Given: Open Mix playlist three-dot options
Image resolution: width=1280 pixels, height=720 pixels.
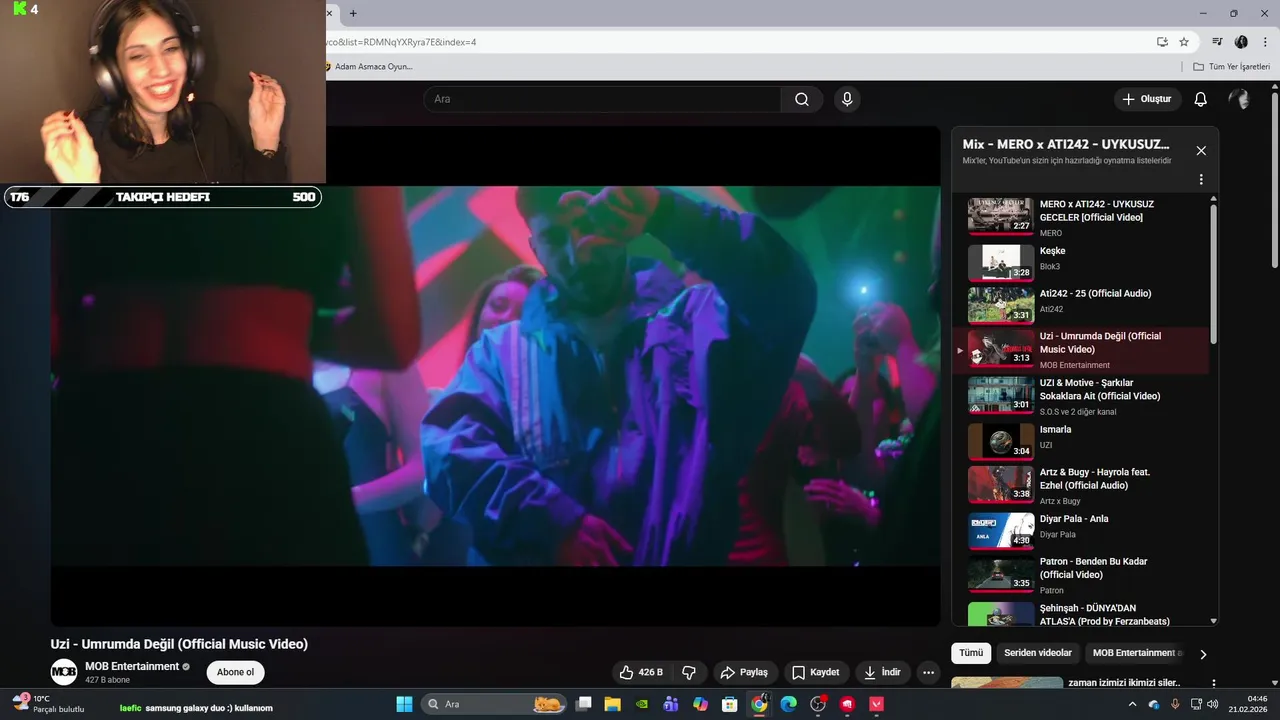Looking at the screenshot, I should coord(1201,180).
